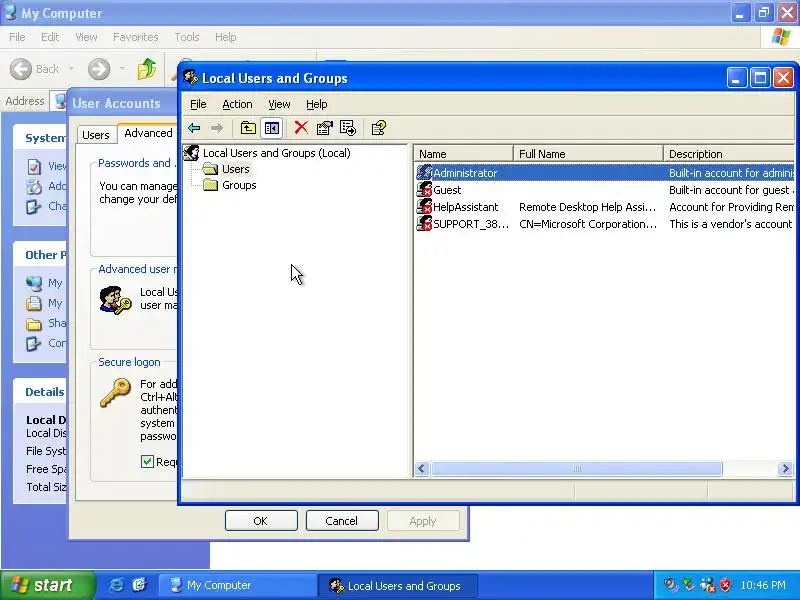800x600 pixels.
Task: Open Properties via toolbar icon
Action: pos(324,128)
